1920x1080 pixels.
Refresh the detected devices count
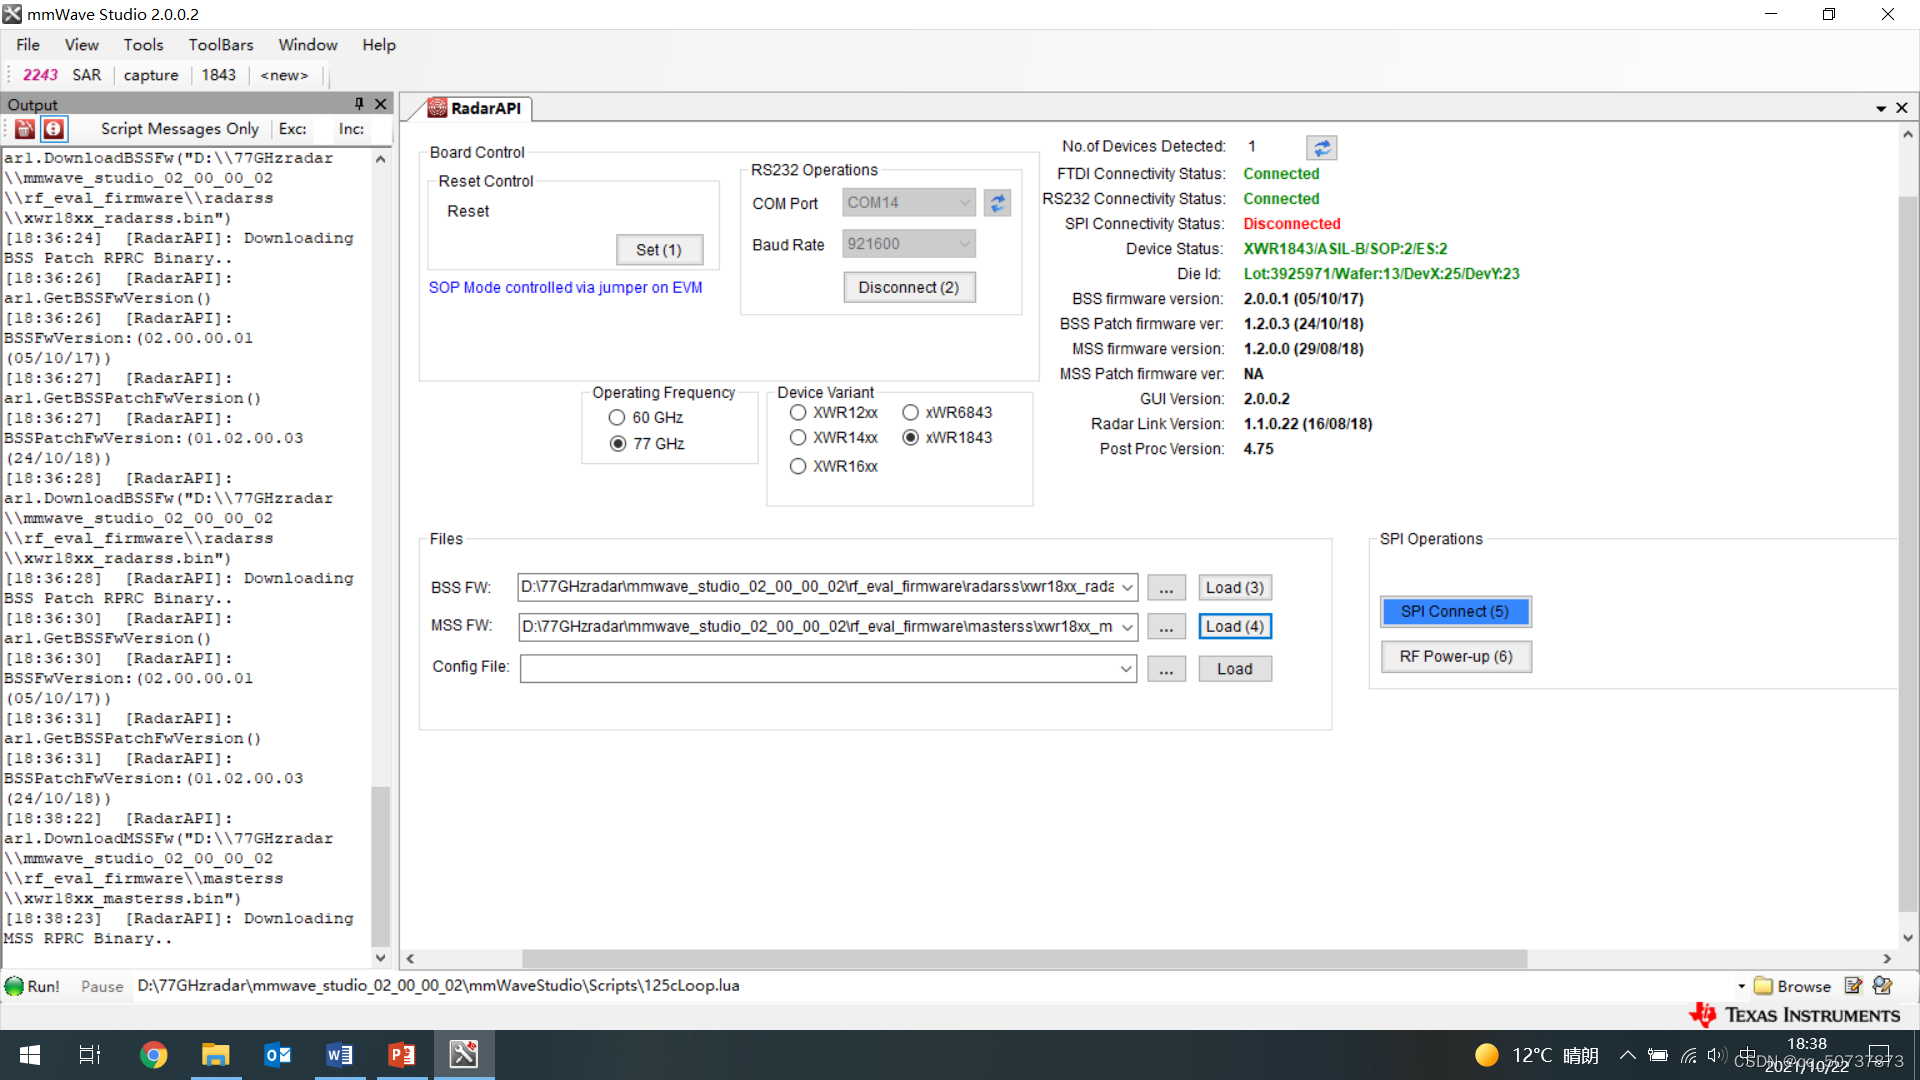point(1321,148)
